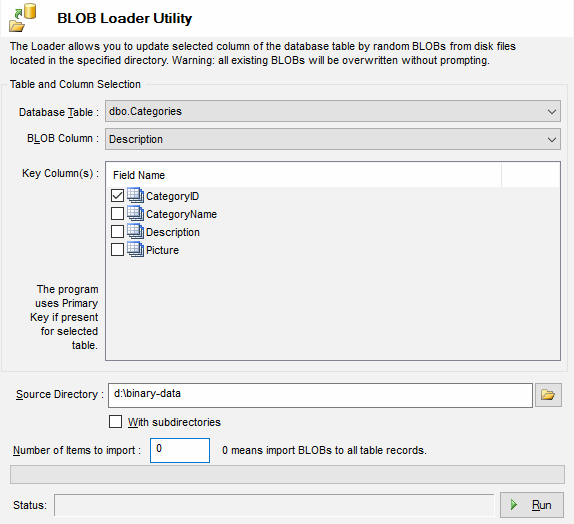Click the With subdirectories label text
Image resolution: width=574 pixels, height=524 pixels.
[174, 422]
